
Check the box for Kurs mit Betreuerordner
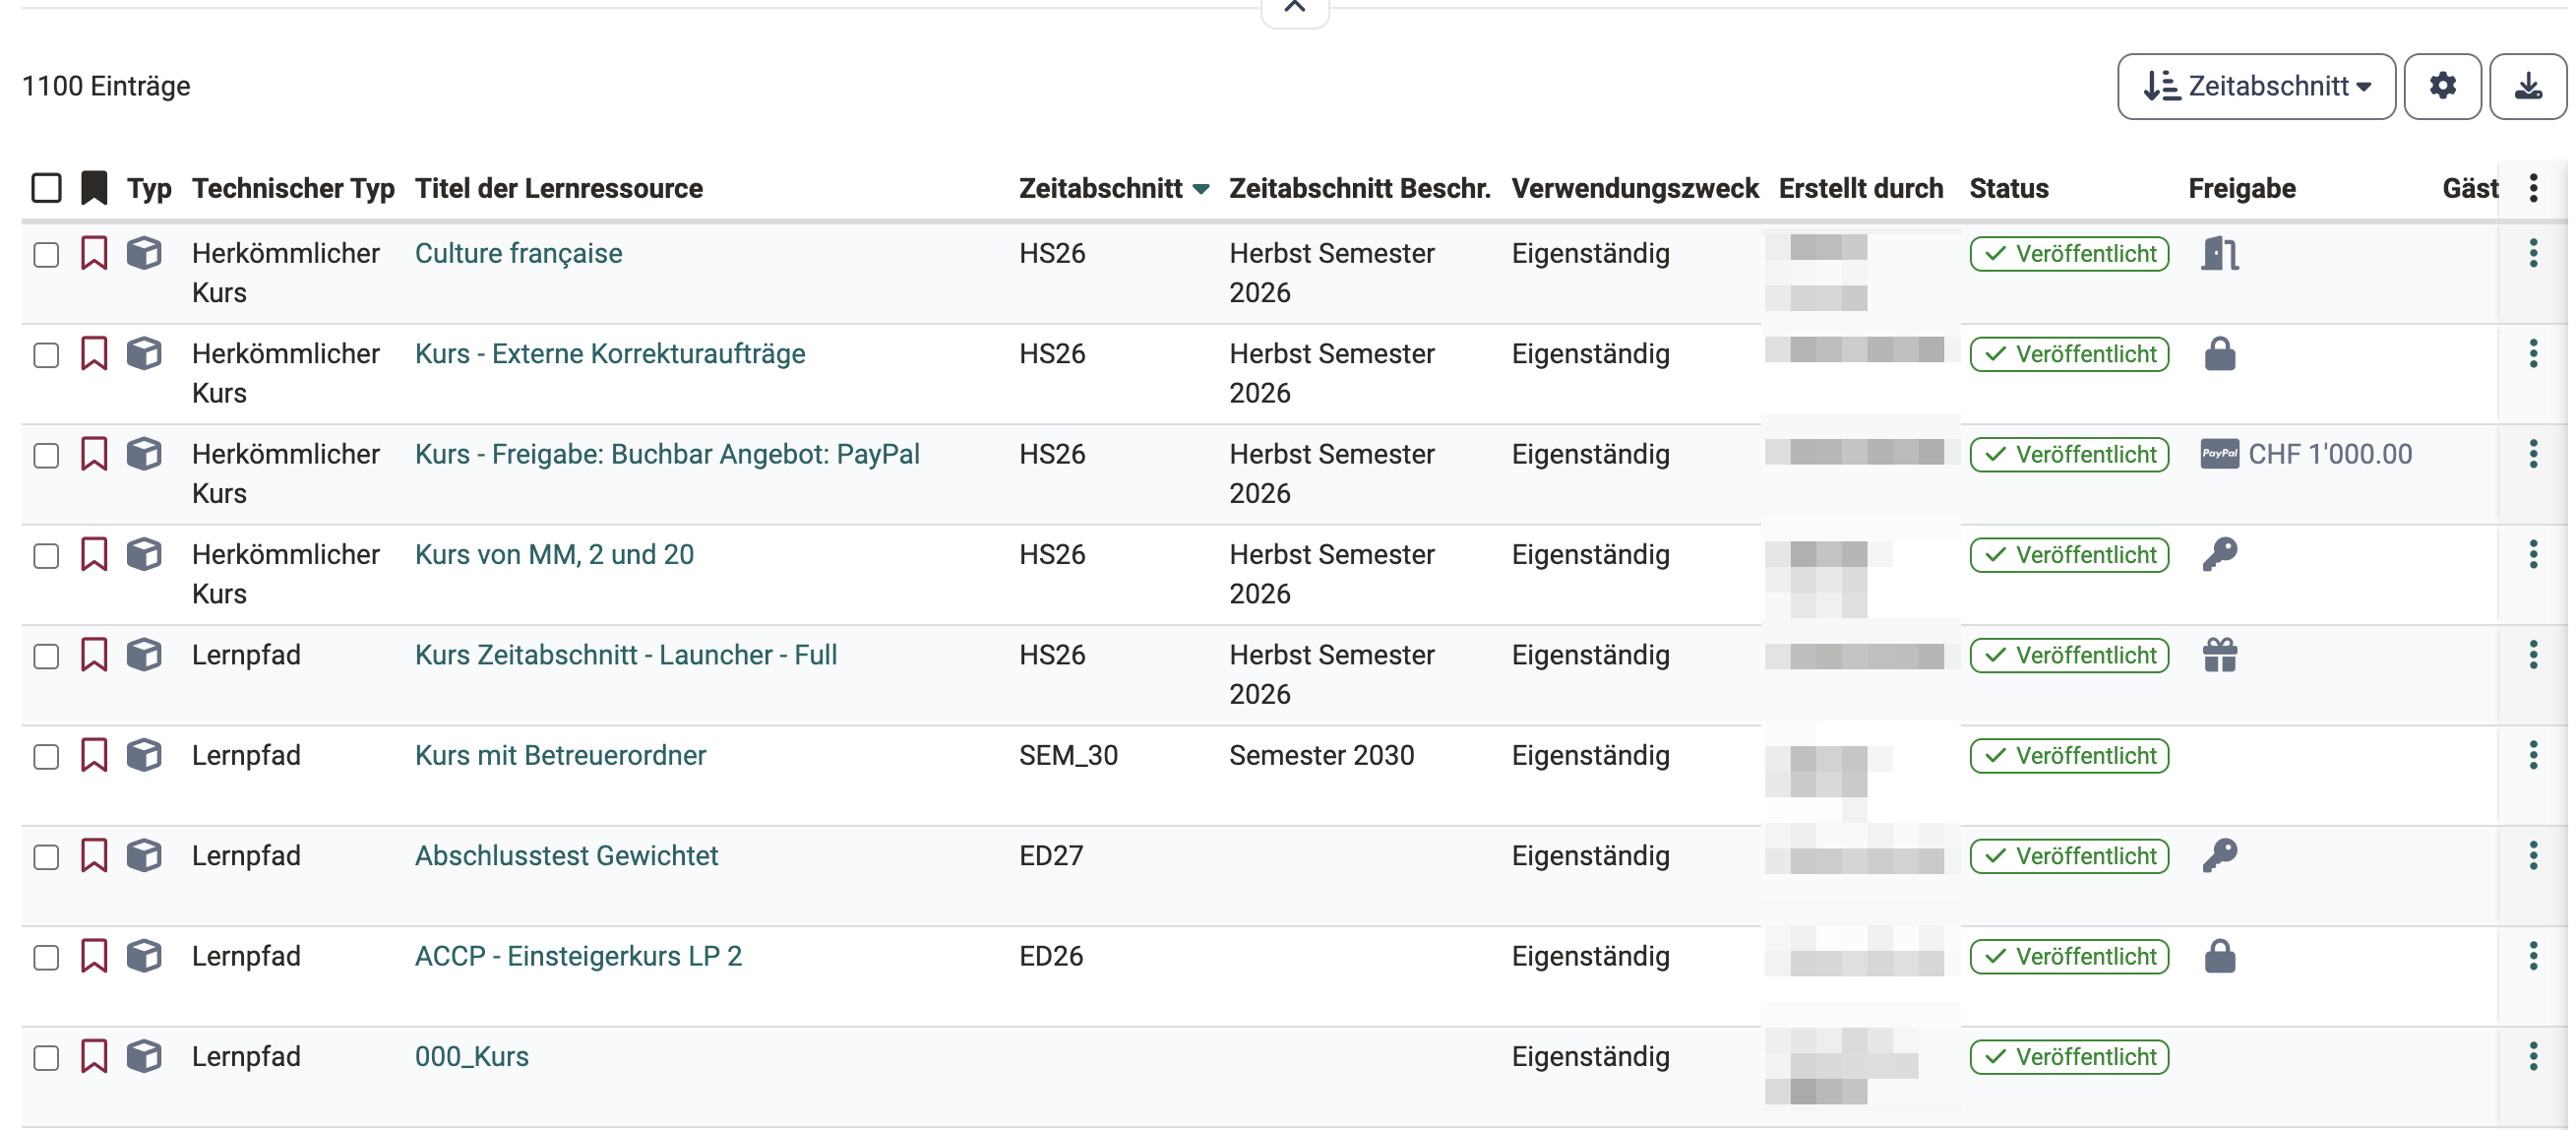point(46,756)
